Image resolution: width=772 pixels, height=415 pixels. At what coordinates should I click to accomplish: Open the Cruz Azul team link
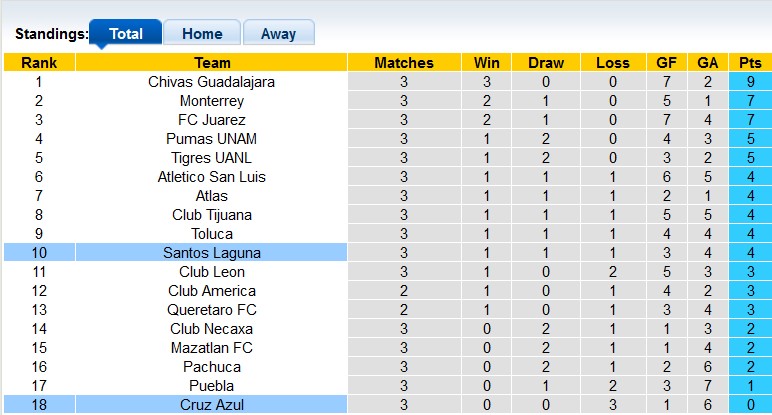(212, 405)
